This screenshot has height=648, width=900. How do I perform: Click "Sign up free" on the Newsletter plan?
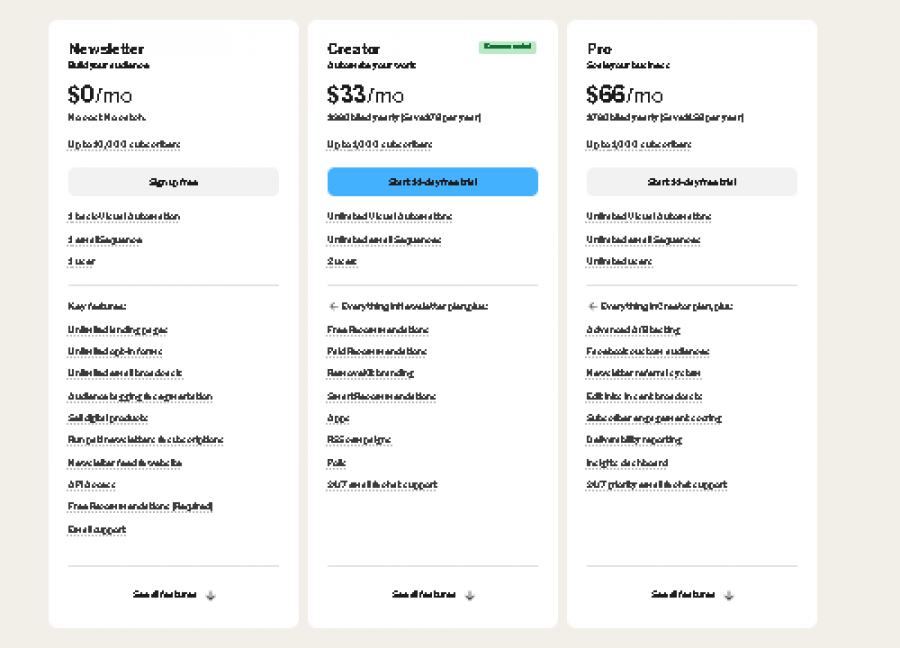click(x=172, y=181)
